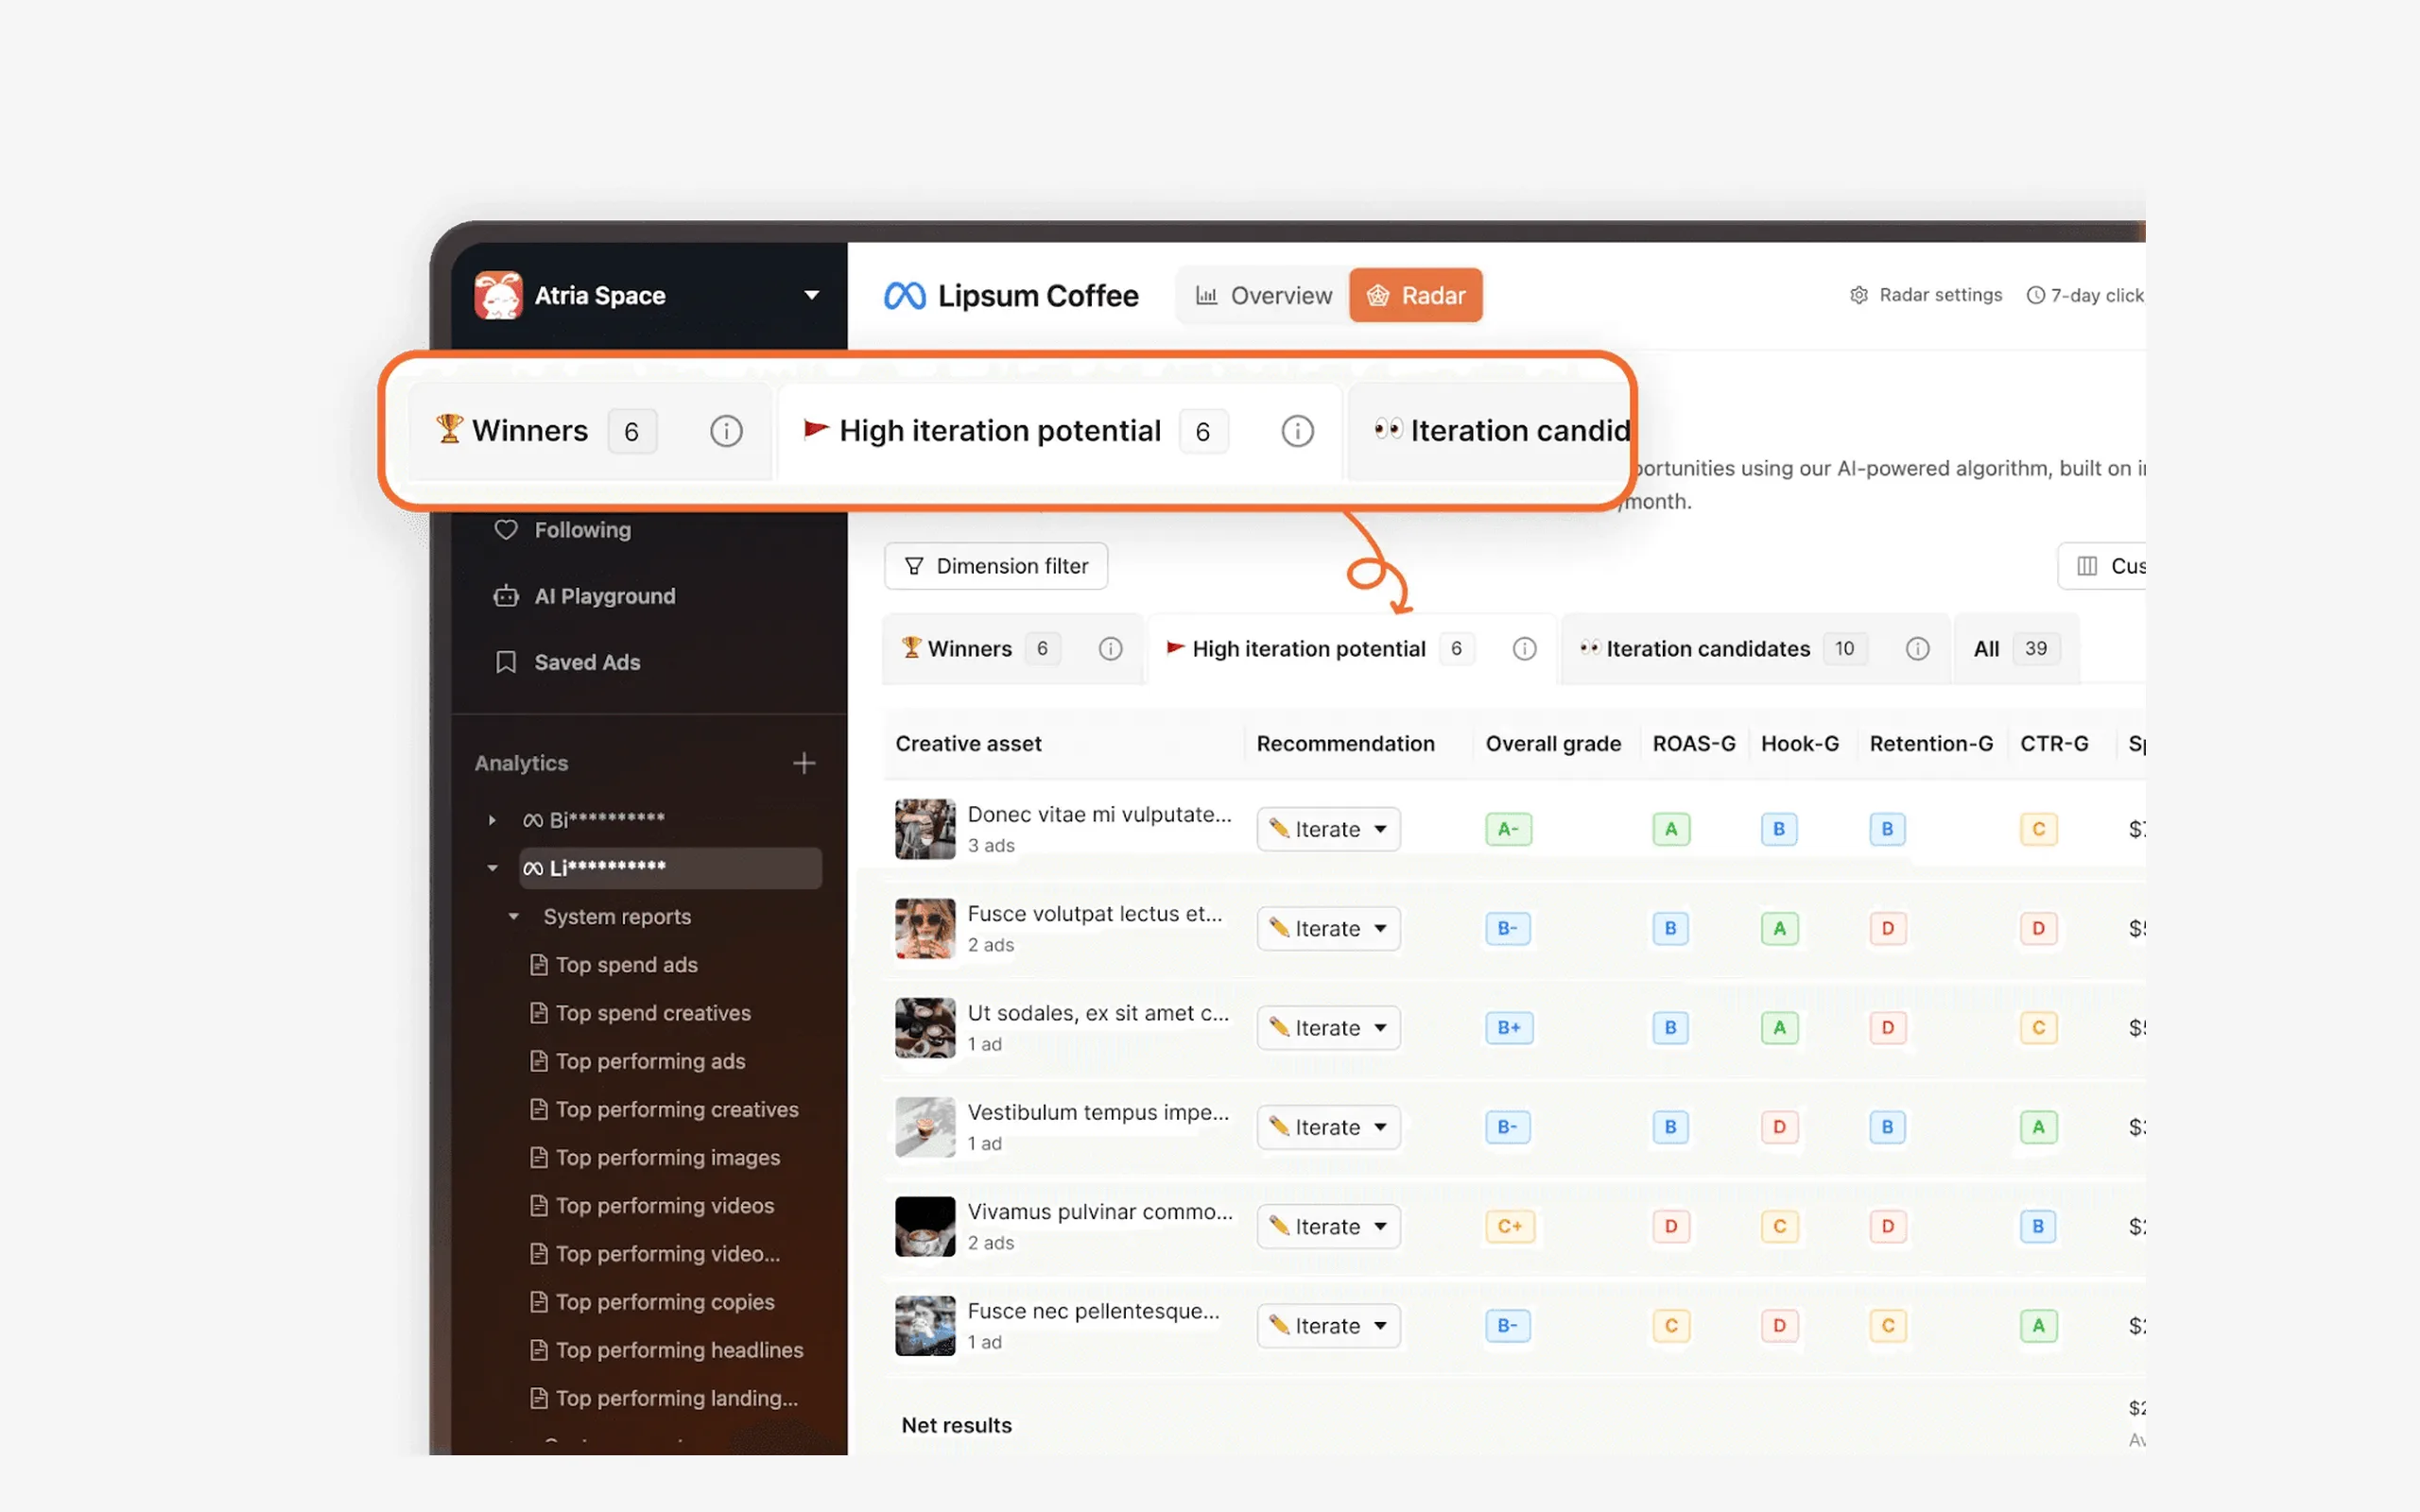Image resolution: width=2420 pixels, height=1512 pixels.
Task: Click the document icon for Top performing headlines
Action: click(x=539, y=1350)
